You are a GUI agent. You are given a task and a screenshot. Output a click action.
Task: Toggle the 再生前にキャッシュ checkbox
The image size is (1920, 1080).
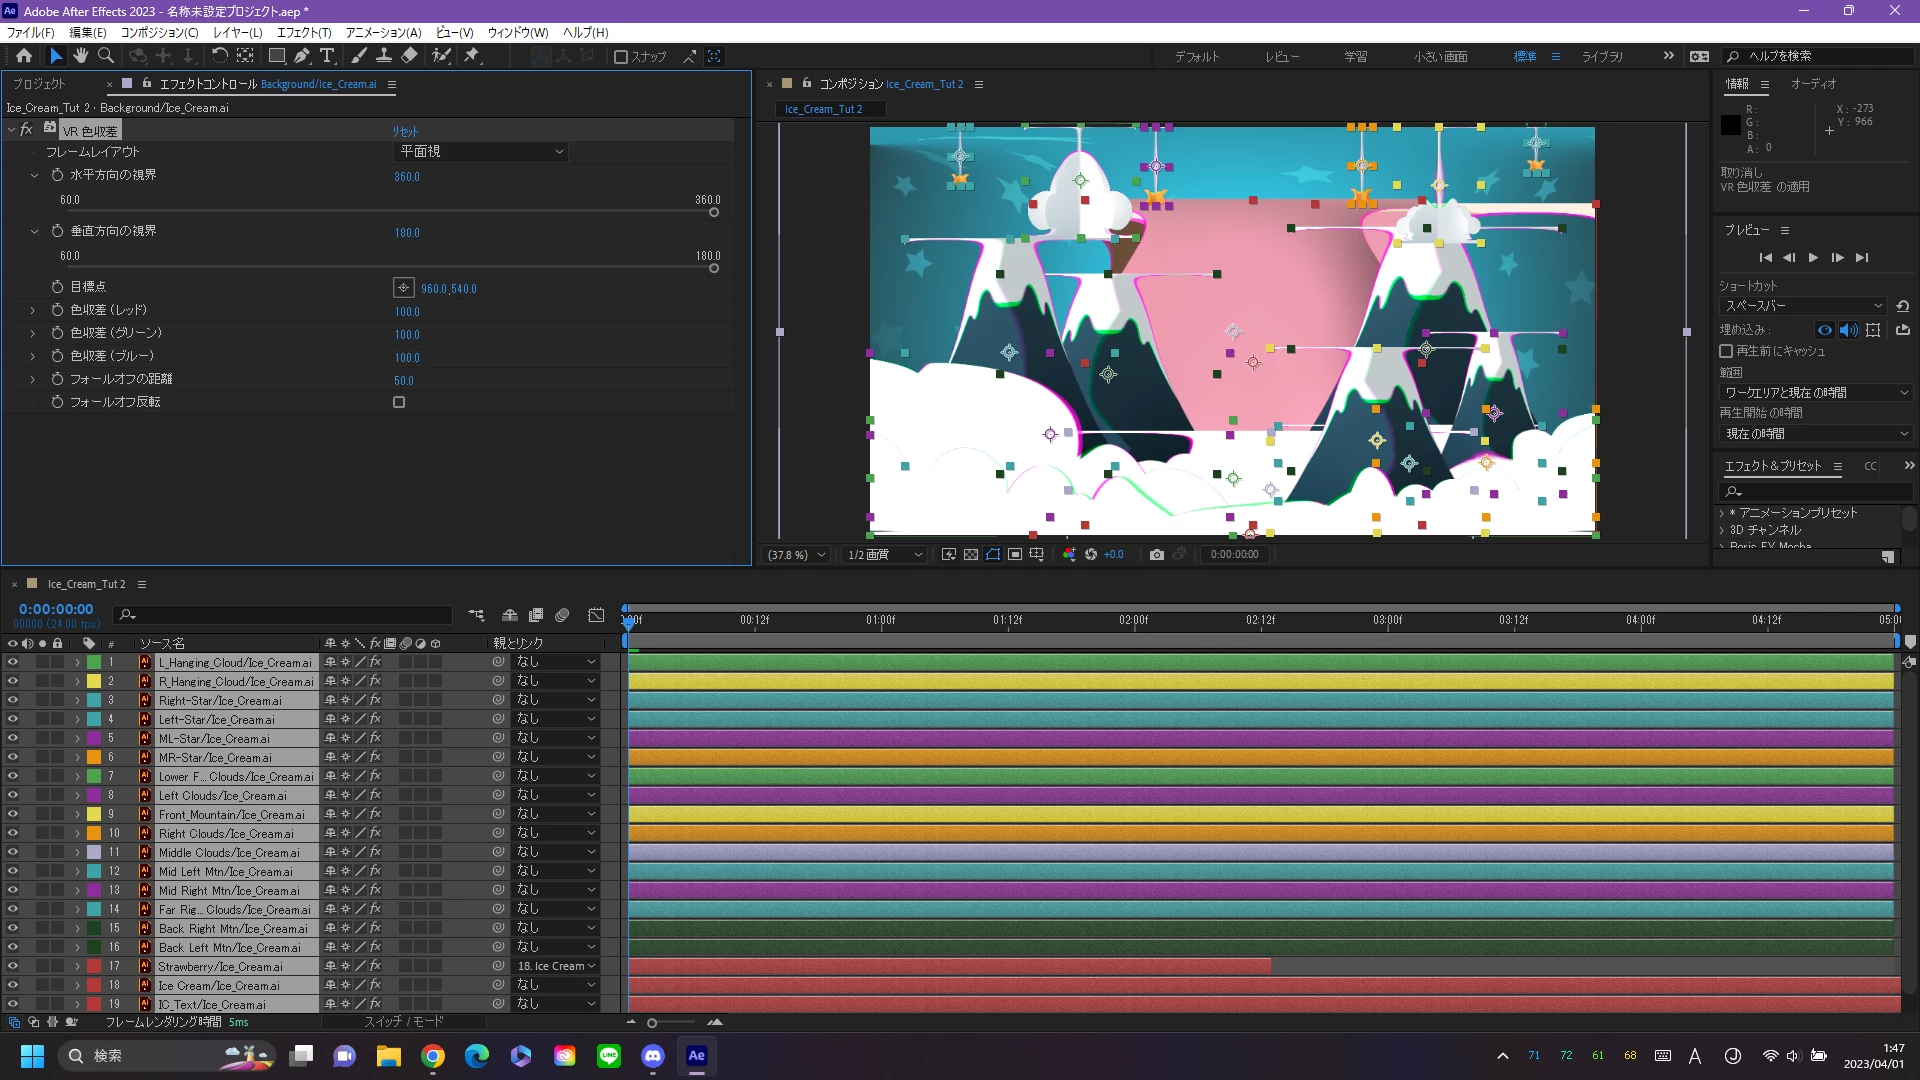click(x=1726, y=351)
